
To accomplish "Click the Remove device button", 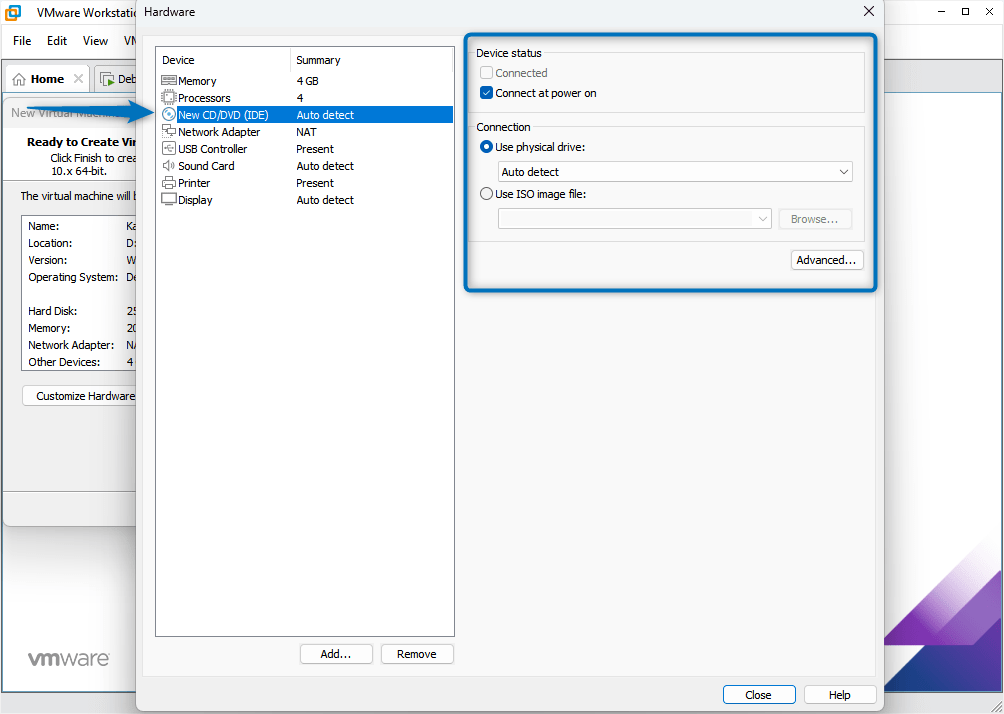I will tap(417, 653).
